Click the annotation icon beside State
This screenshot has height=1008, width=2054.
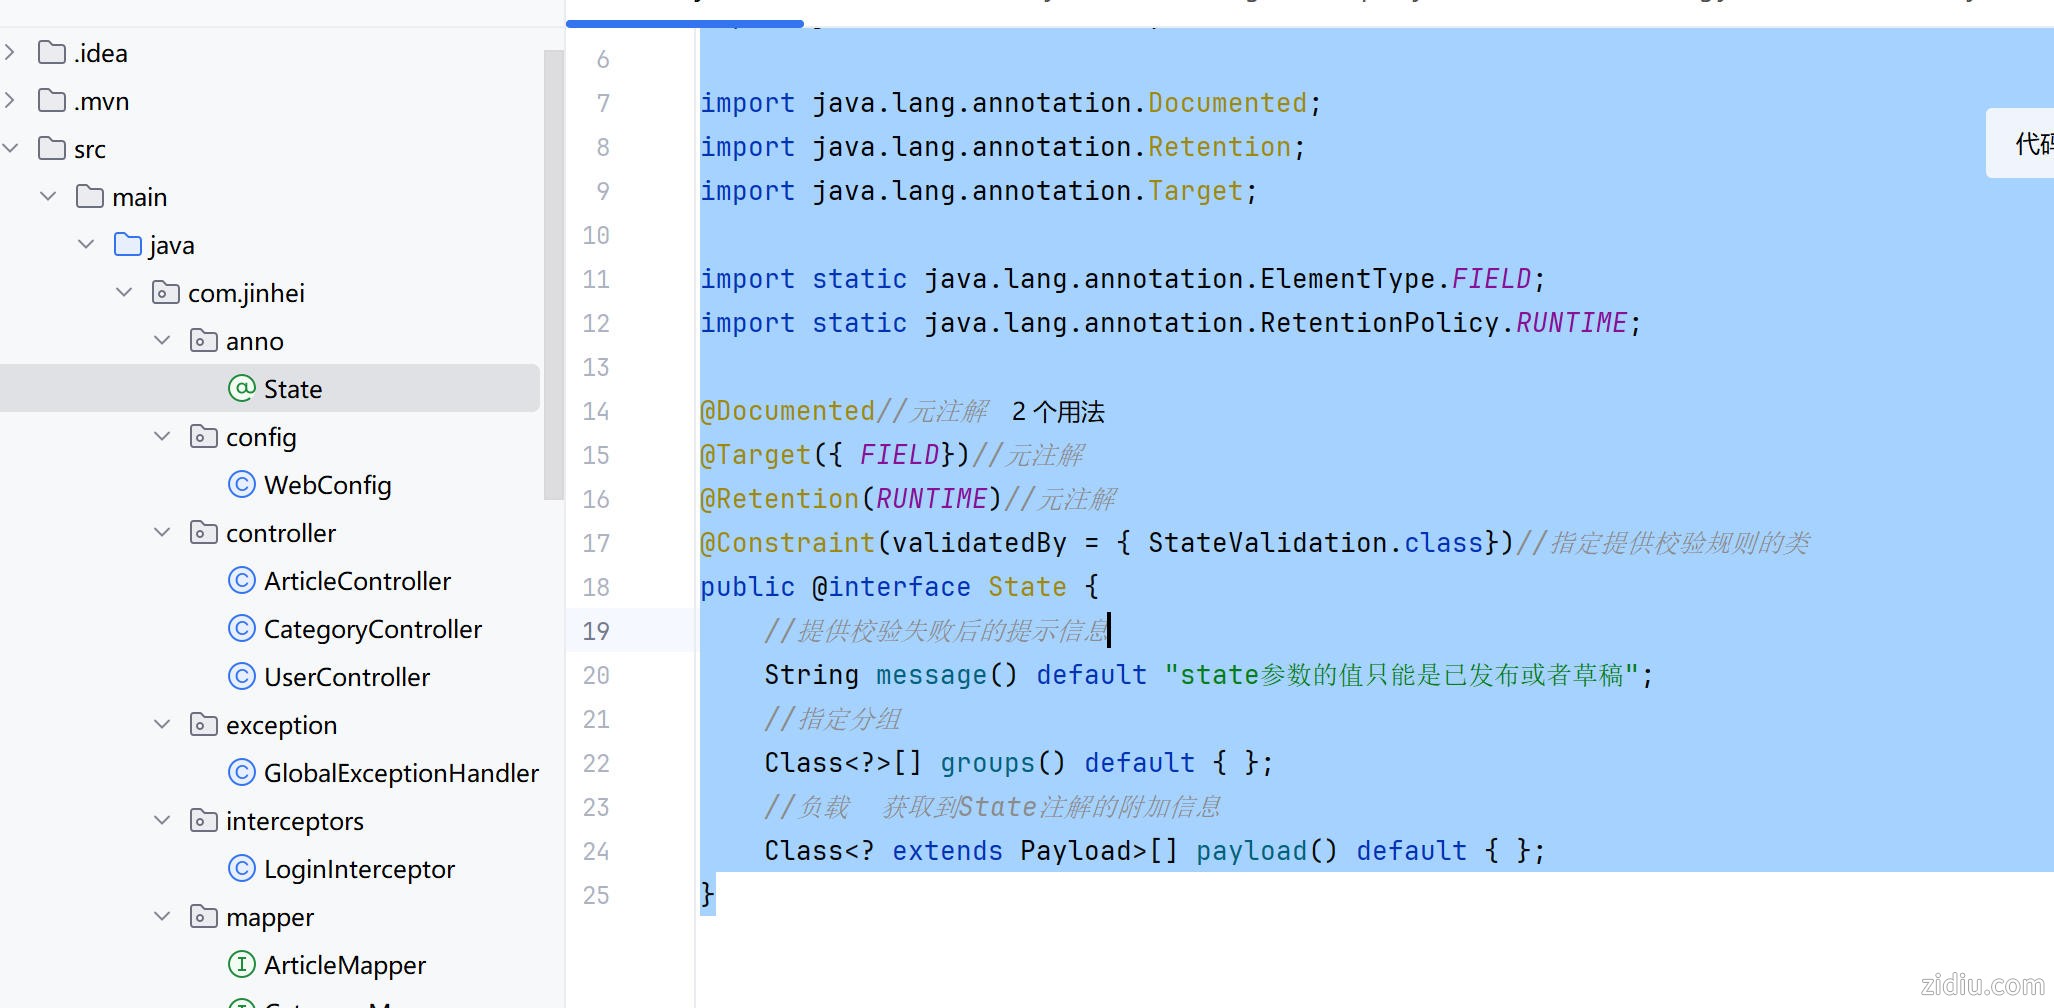pos(241,389)
